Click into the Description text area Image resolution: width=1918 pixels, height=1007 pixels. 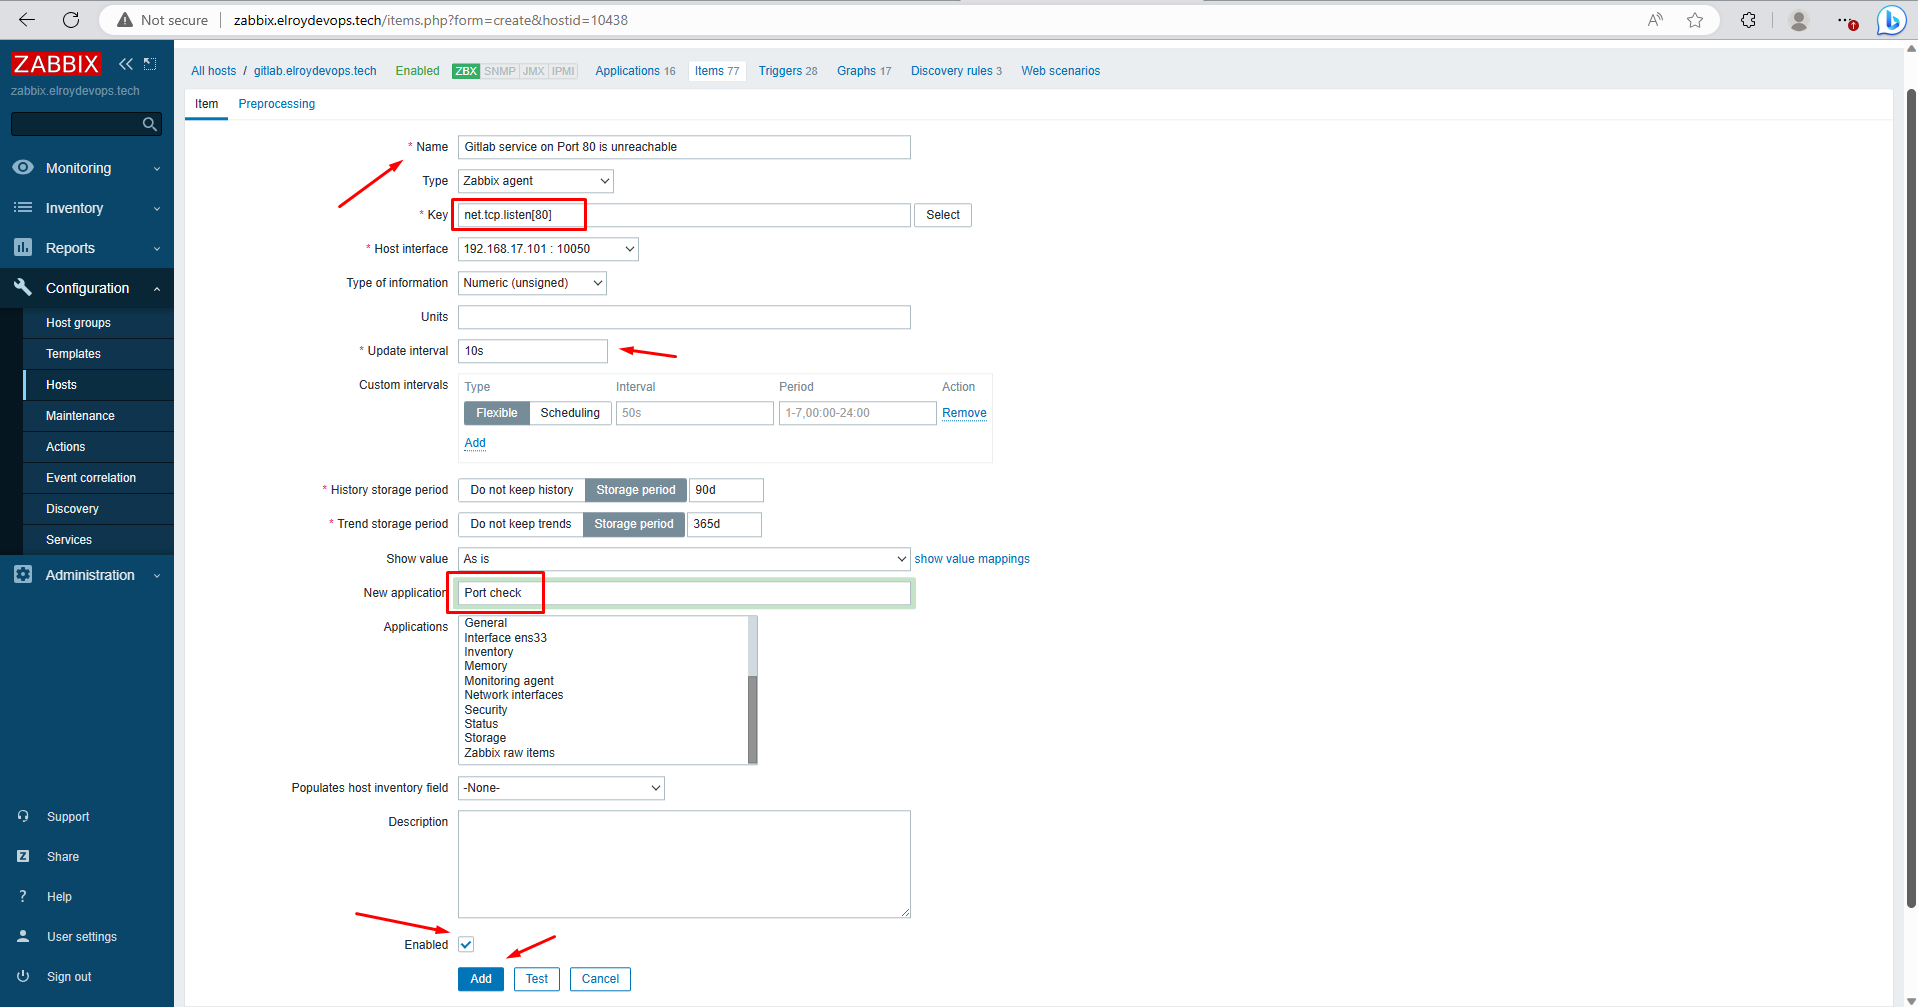(684, 864)
